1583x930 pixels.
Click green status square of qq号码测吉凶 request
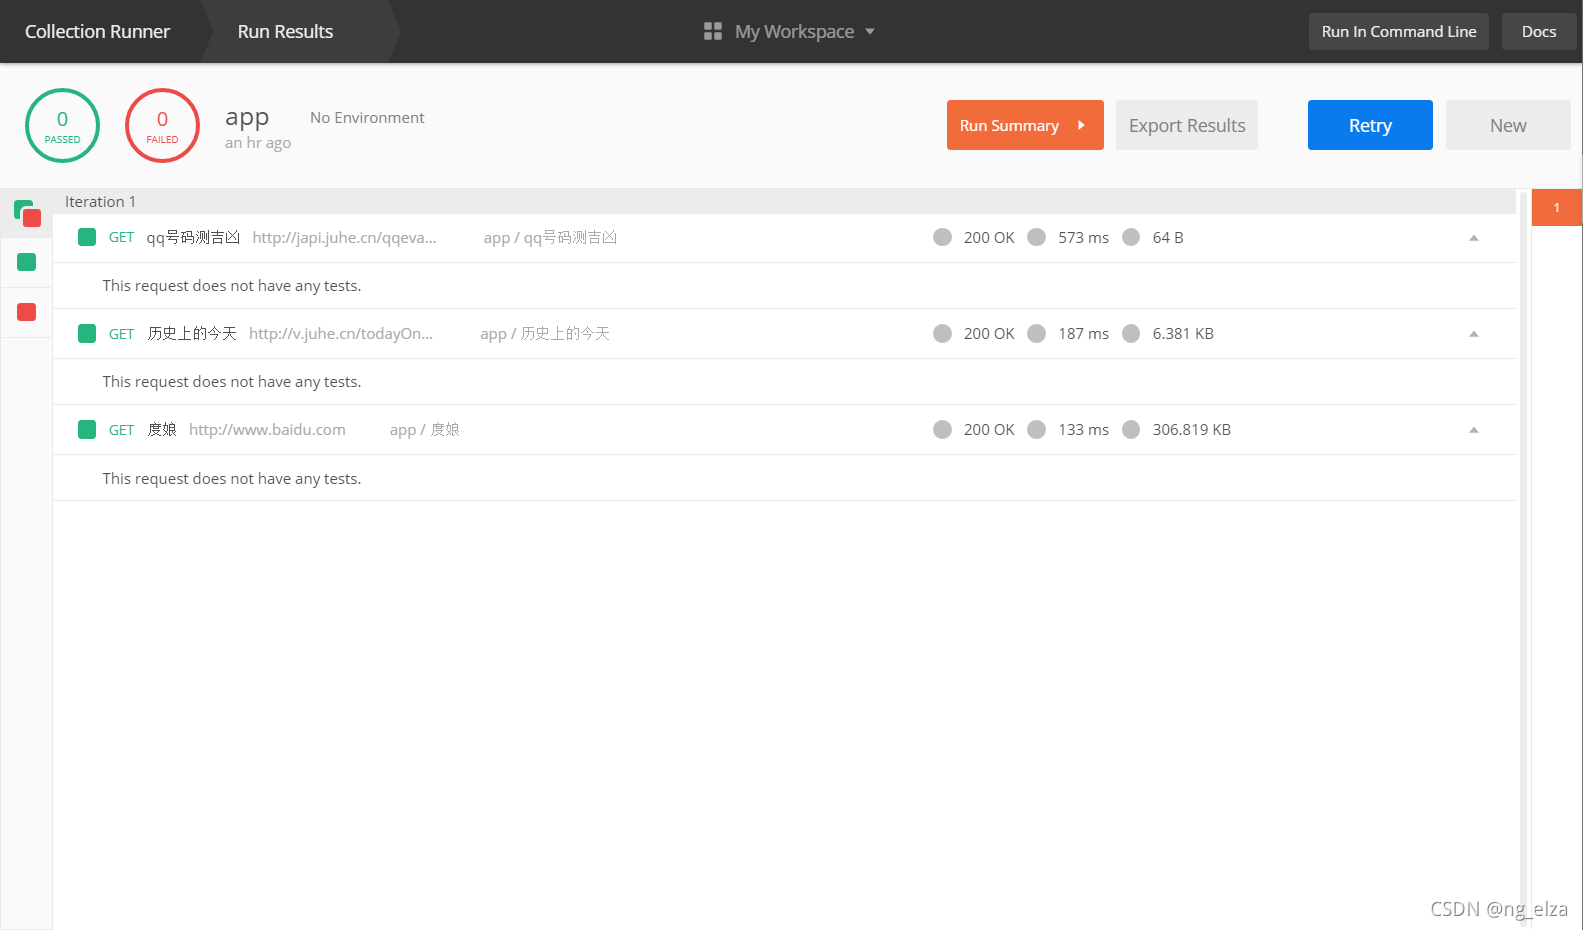87,237
